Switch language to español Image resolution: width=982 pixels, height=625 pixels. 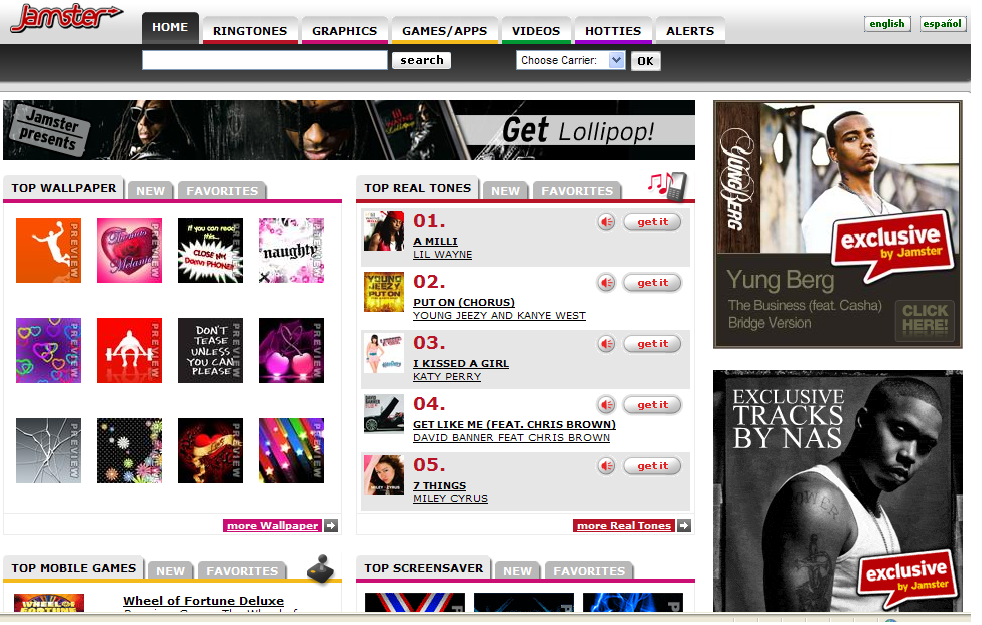pos(942,24)
